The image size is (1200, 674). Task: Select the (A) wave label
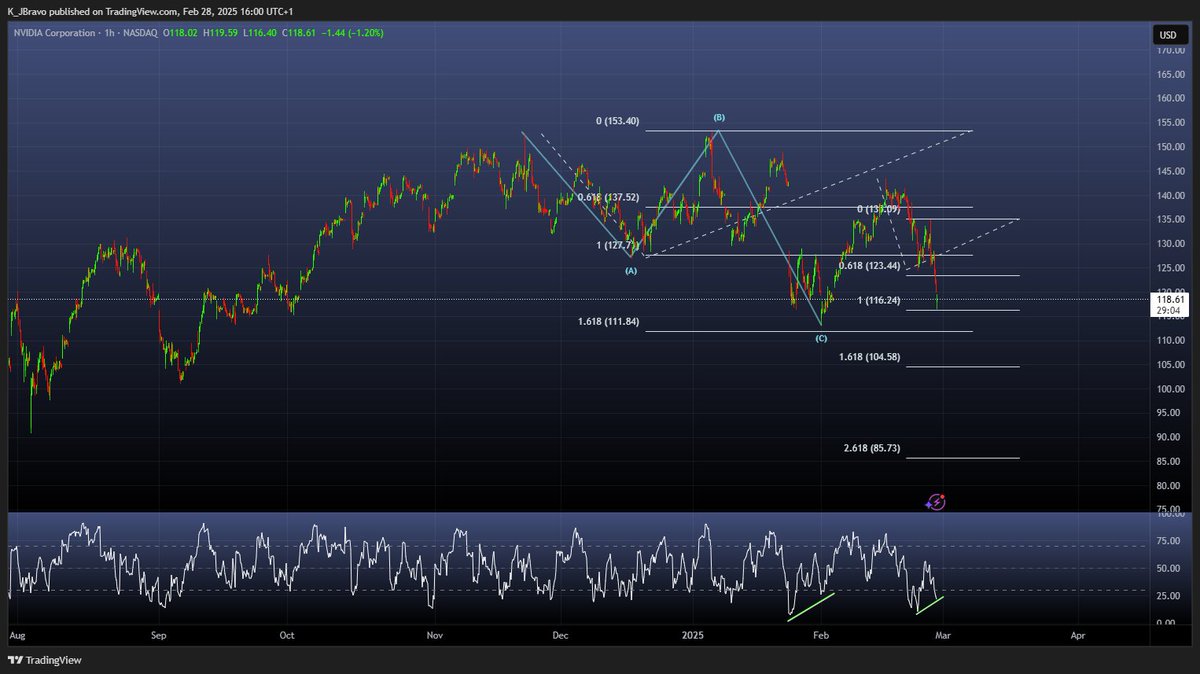(632, 270)
